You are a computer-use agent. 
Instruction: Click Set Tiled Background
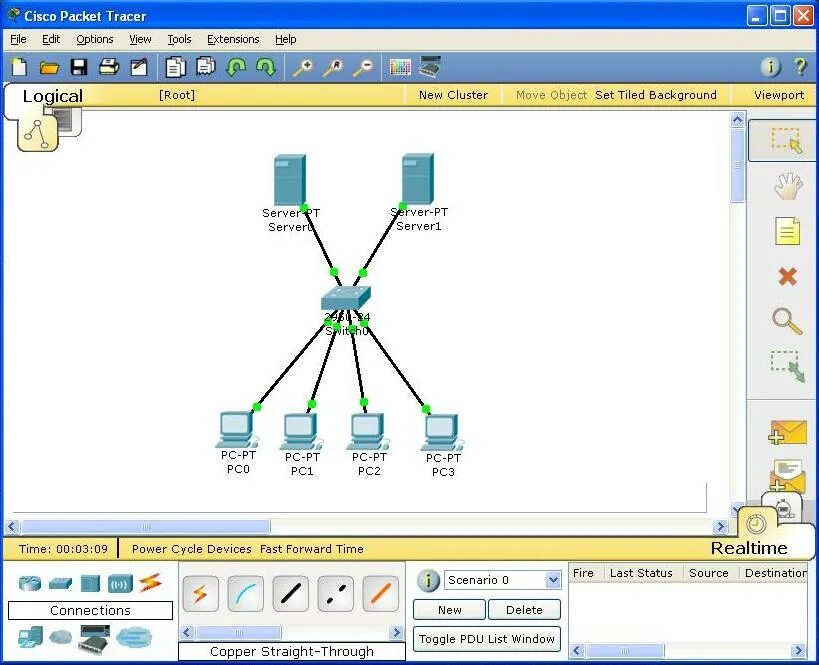click(x=656, y=95)
